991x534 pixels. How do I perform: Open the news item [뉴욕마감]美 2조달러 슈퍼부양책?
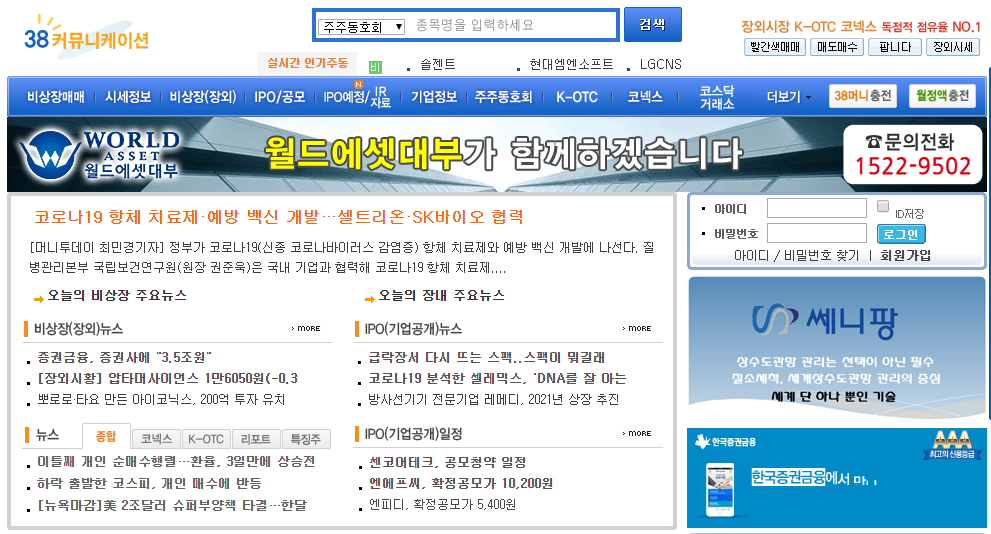point(172,505)
